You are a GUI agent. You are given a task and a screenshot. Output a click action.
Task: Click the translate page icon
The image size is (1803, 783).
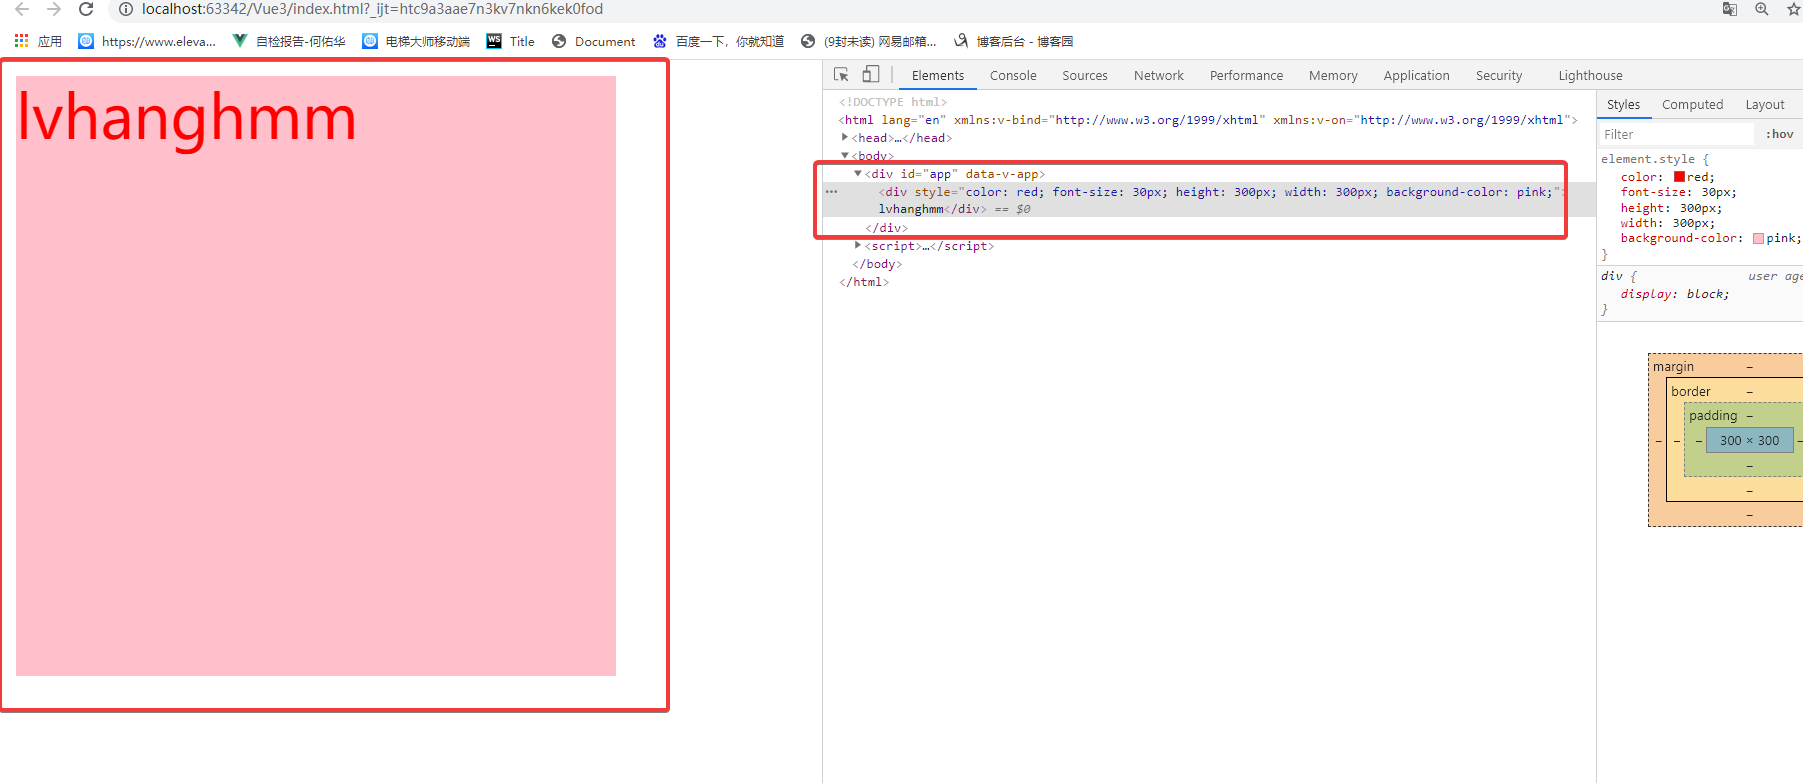pos(1730,9)
